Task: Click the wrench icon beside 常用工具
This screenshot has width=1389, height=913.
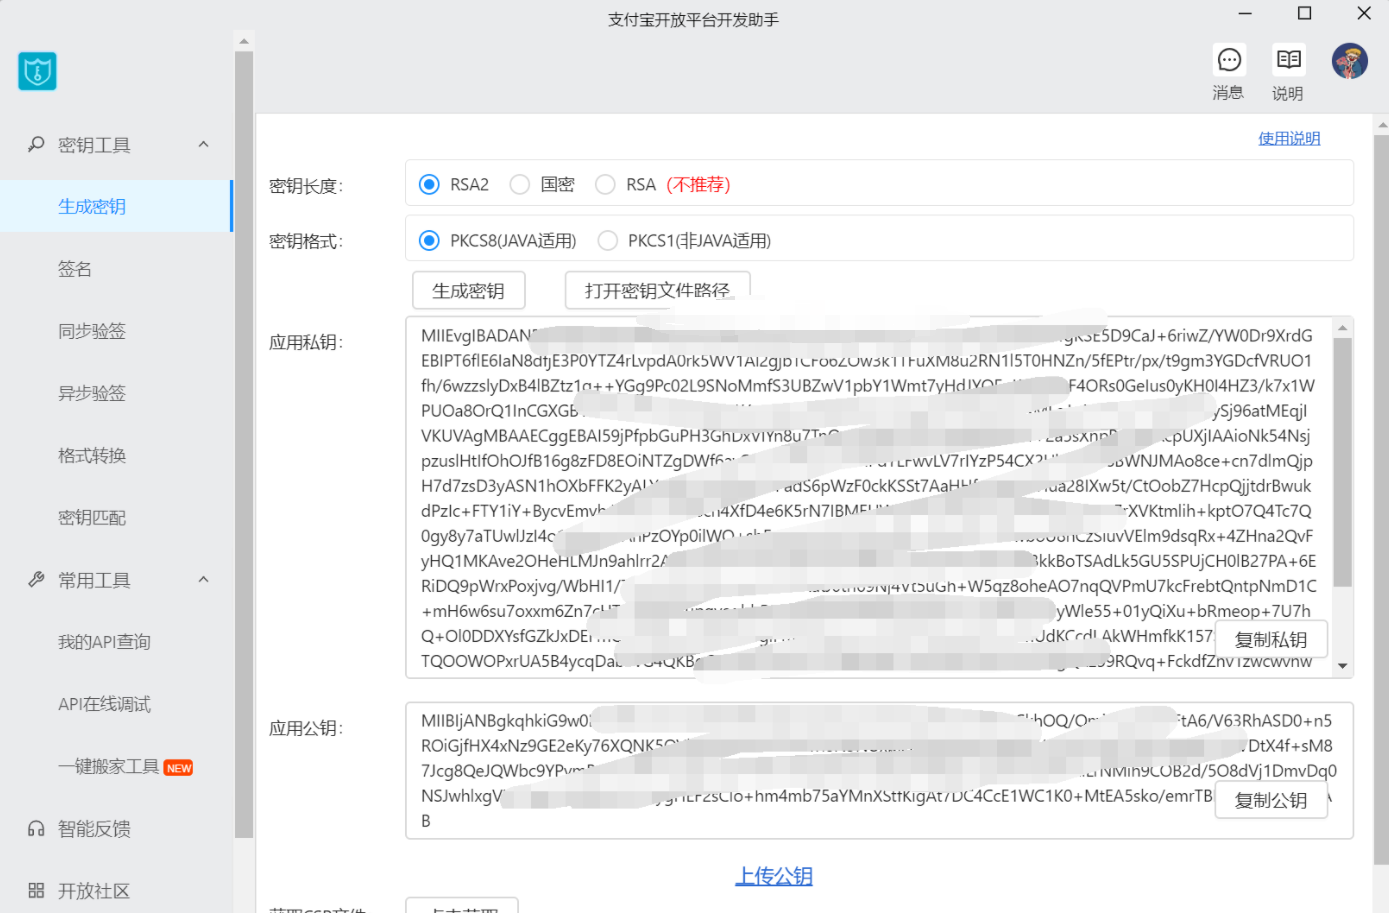Action: (36, 579)
